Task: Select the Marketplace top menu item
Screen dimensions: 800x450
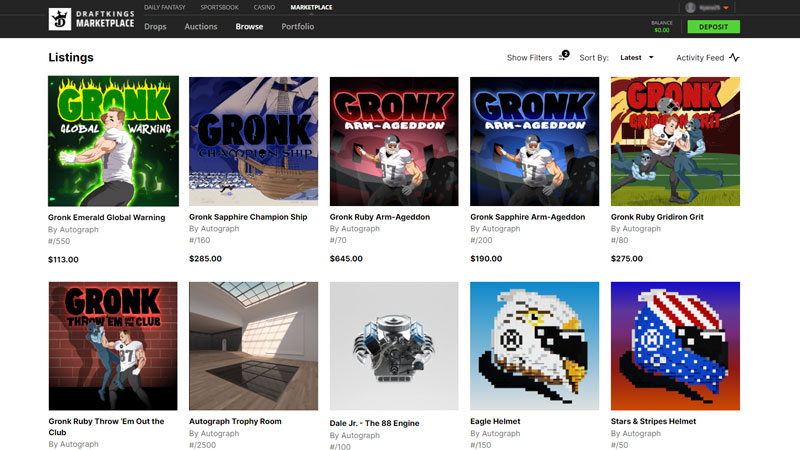Action: pos(311,8)
